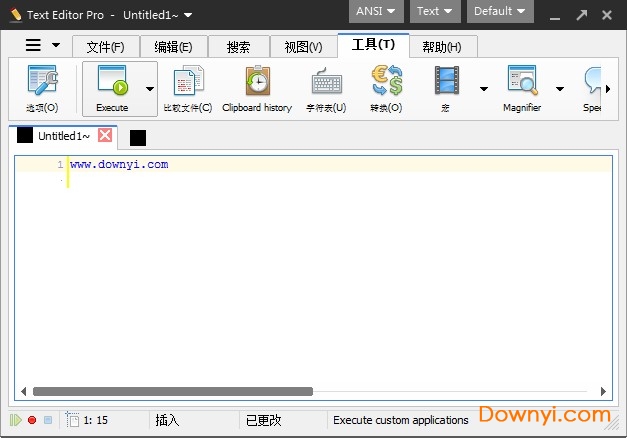Viewport: 627px width, 438px height.
Task: Click the Modified (已更改) status indicator
Action: coord(264,420)
